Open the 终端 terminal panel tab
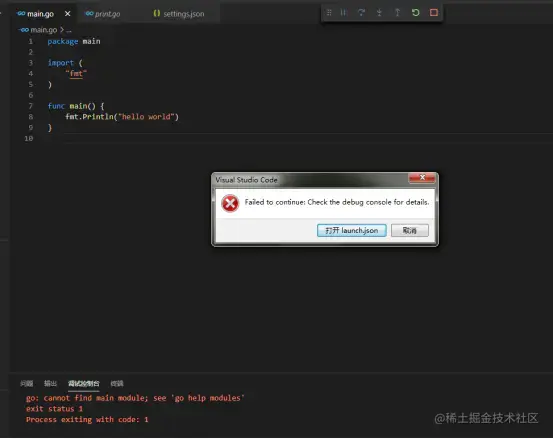Viewport: 553px width, 439px height. [117, 383]
